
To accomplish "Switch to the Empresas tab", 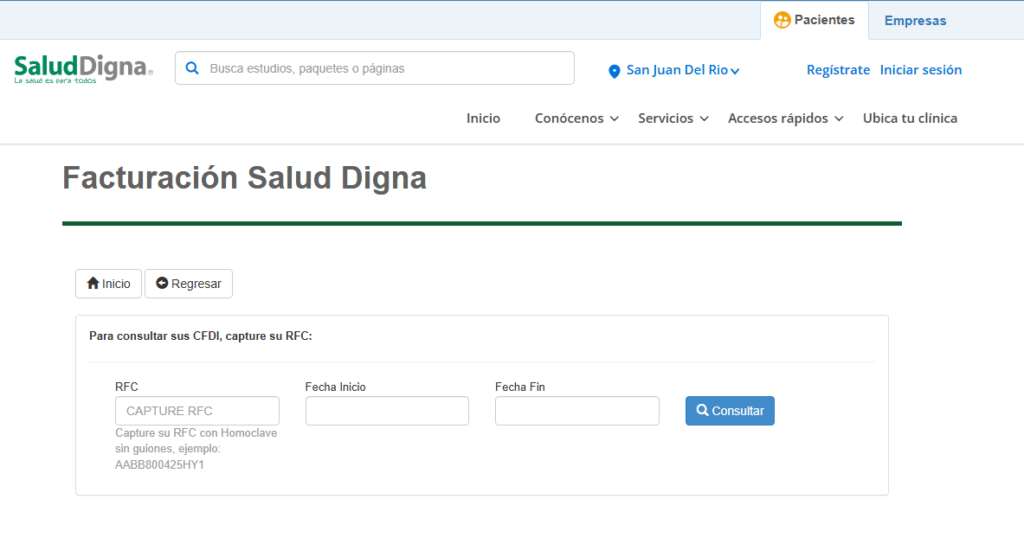I will [x=915, y=21].
